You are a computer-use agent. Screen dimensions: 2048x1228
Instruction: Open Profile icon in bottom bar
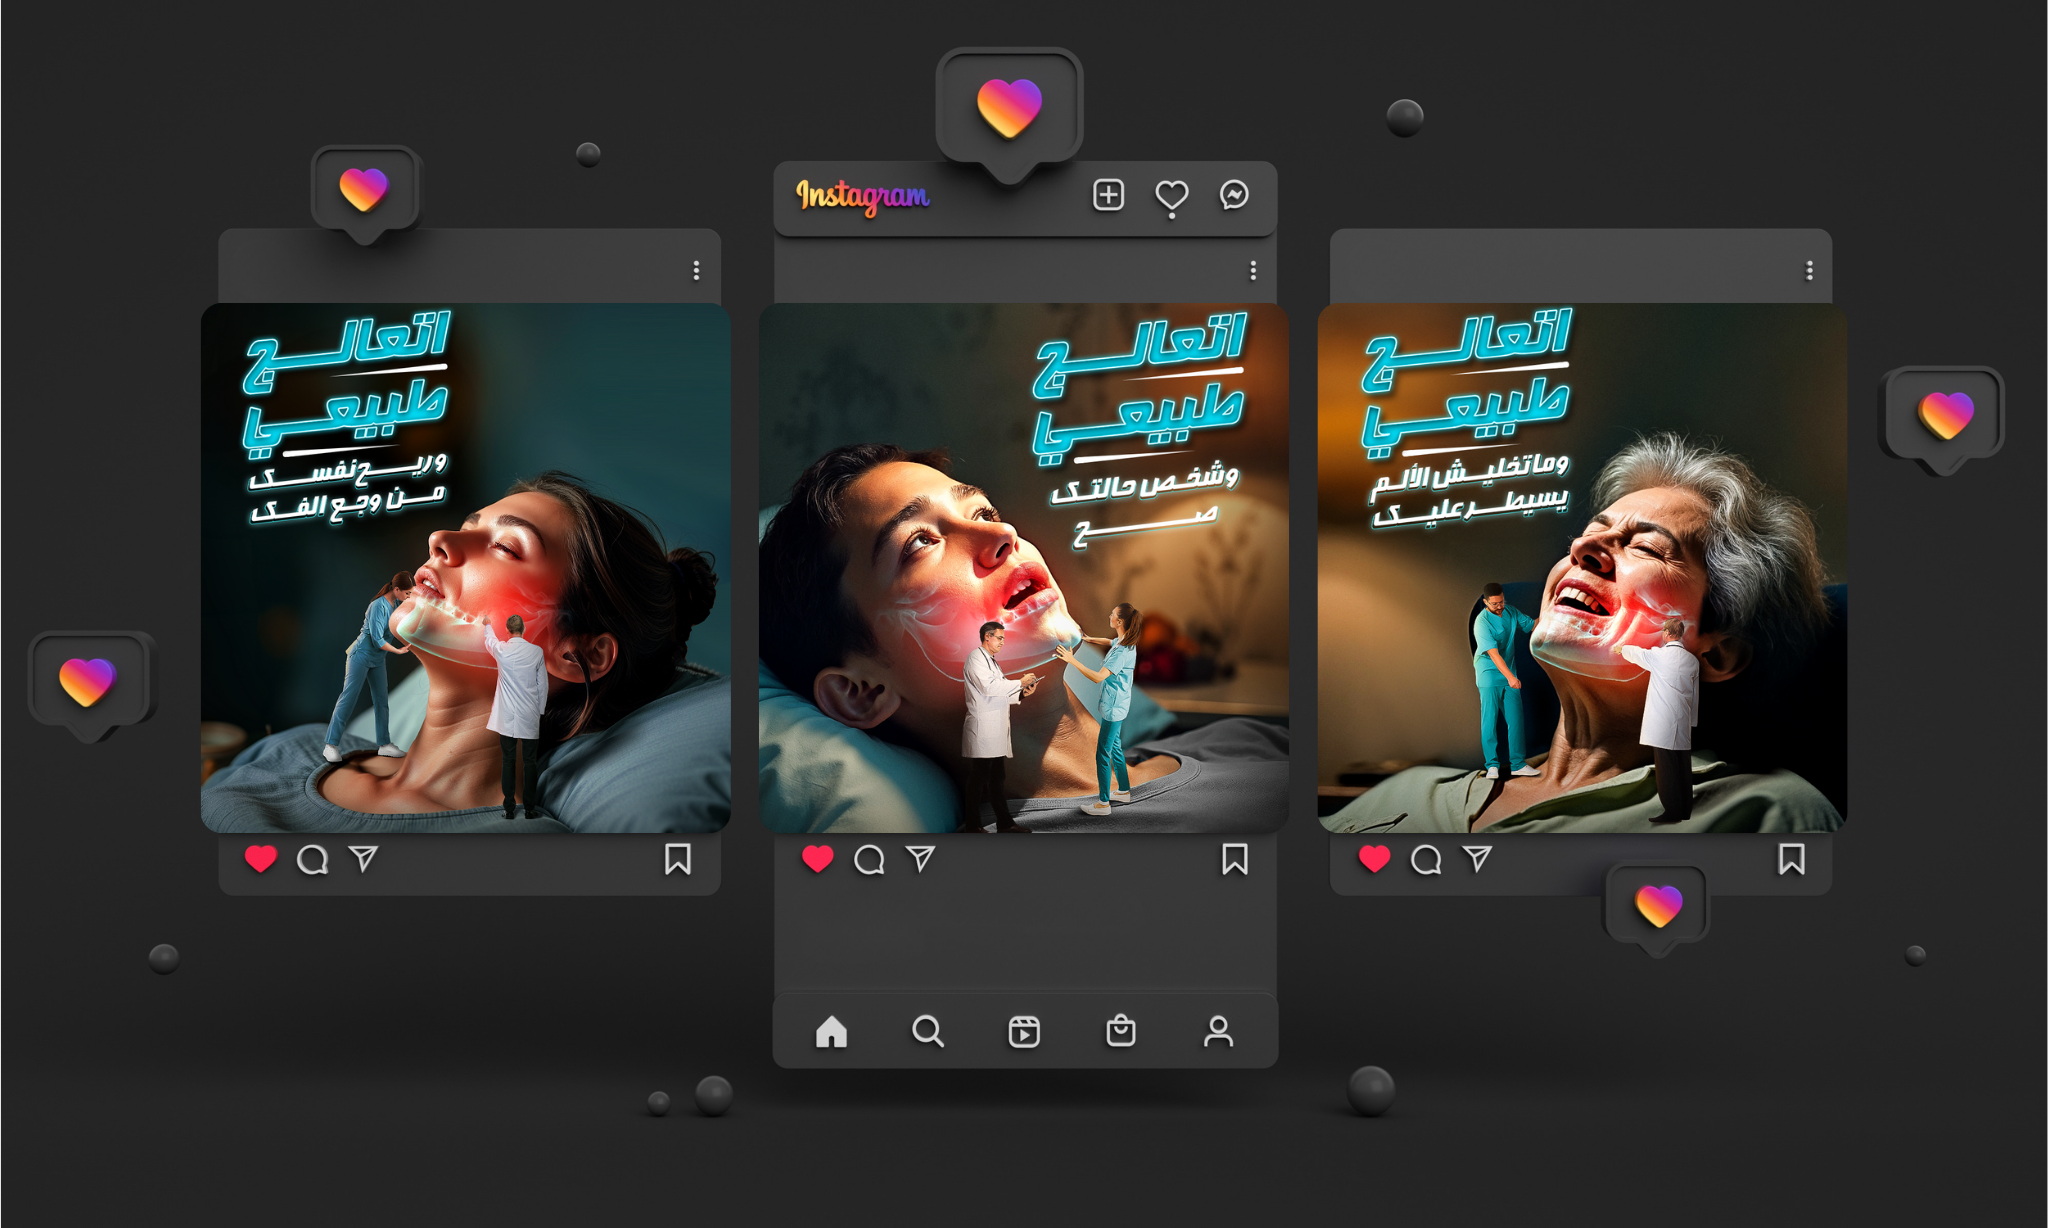coord(1218,1031)
